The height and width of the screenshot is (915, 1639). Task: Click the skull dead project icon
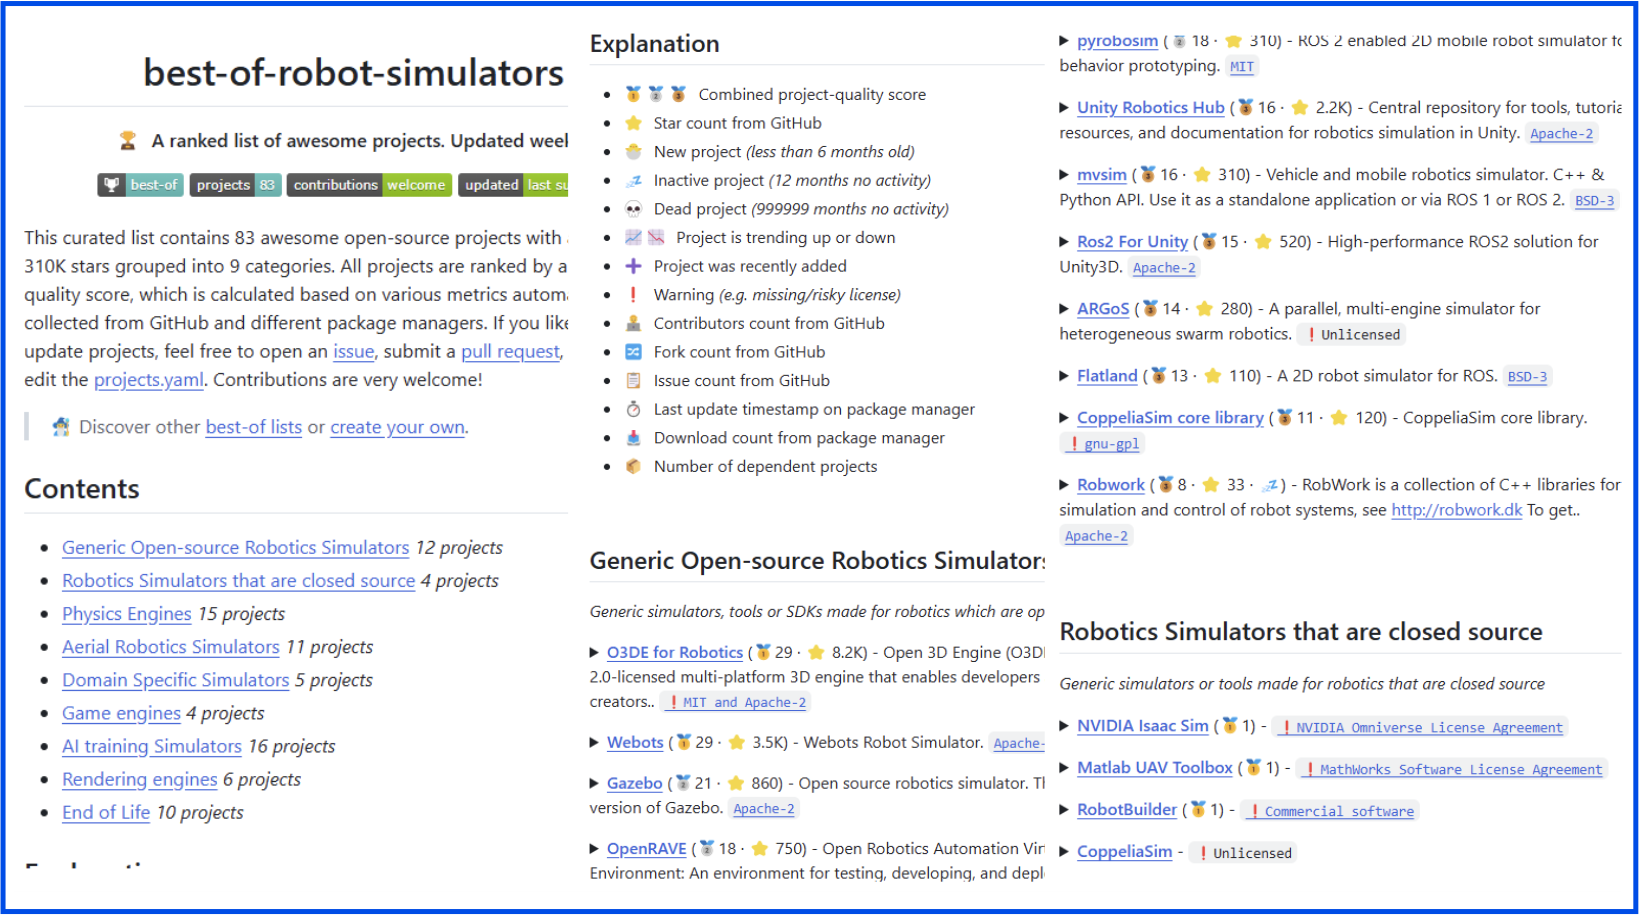[x=633, y=209]
